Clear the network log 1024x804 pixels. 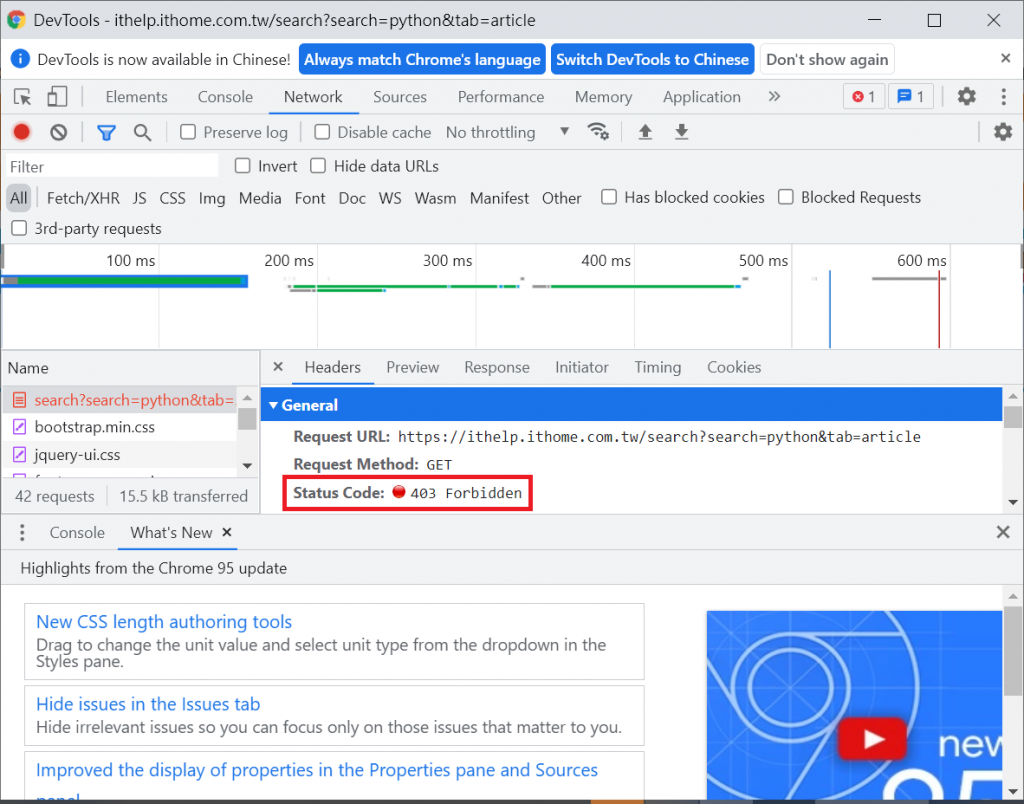coord(59,133)
